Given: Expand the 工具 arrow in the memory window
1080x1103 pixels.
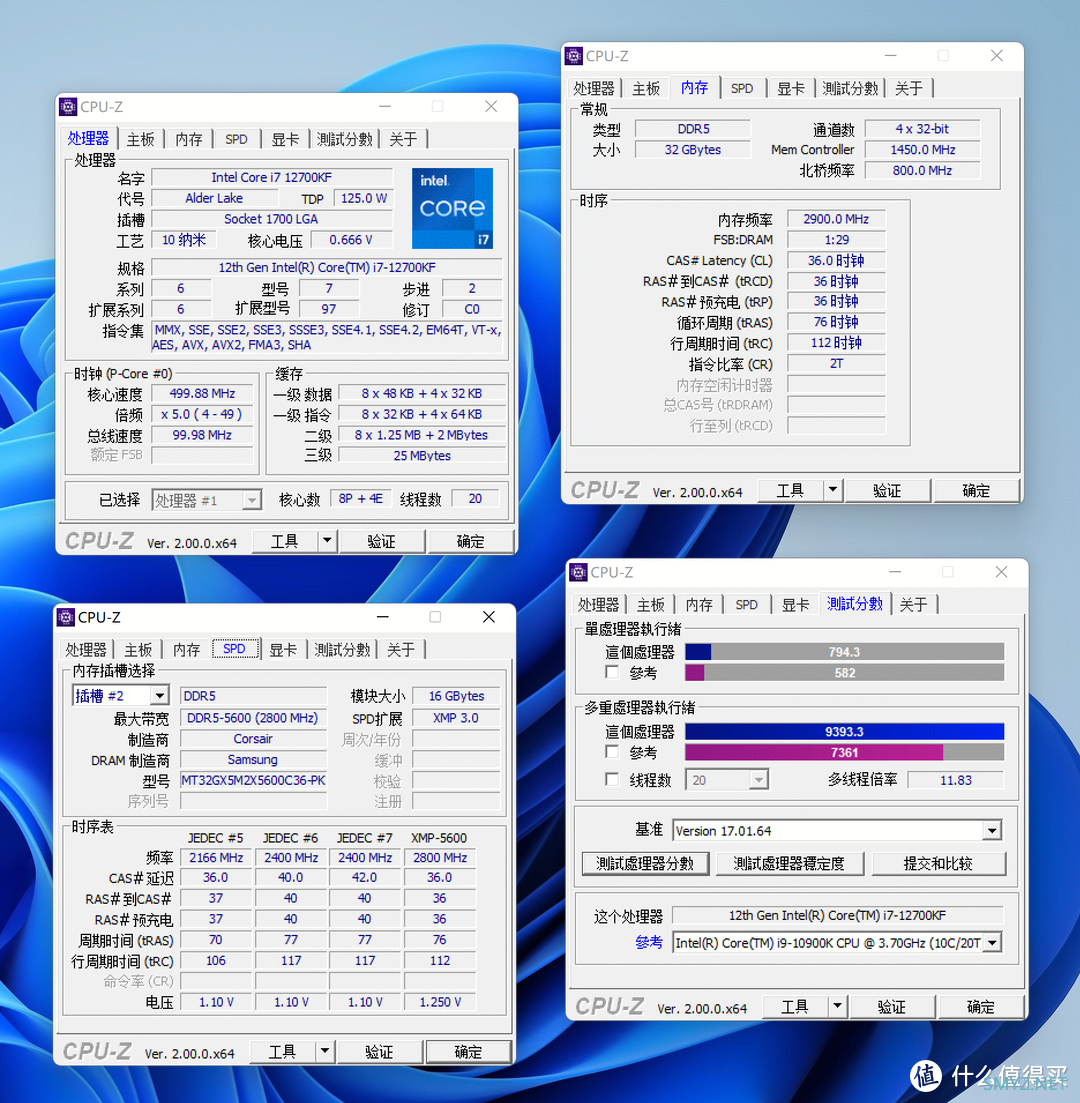Looking at the screenshot, I should (x=832, y=490).
